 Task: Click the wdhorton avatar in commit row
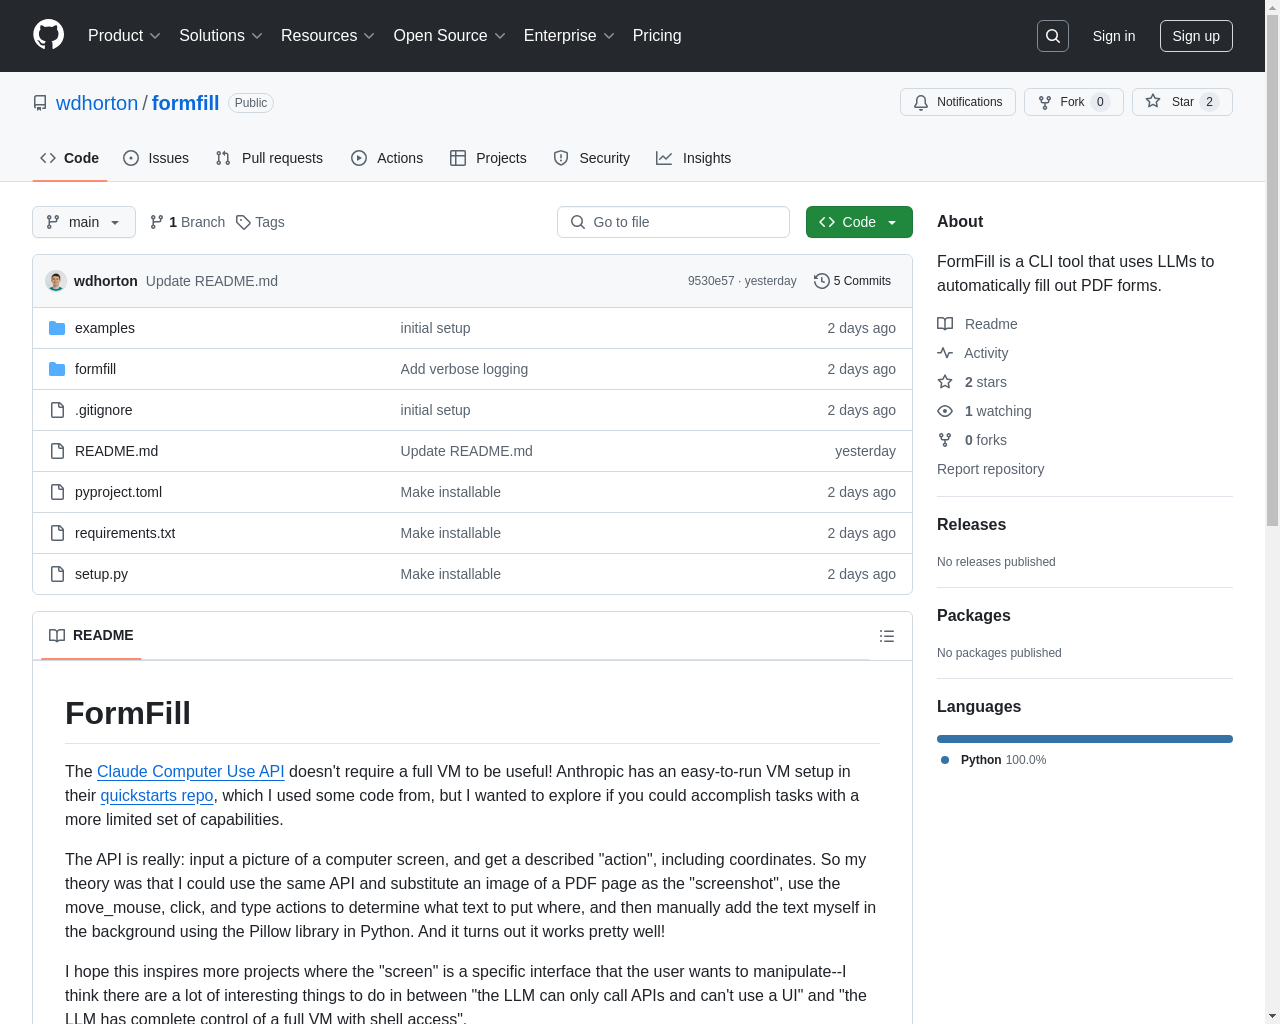click(56, 281)
